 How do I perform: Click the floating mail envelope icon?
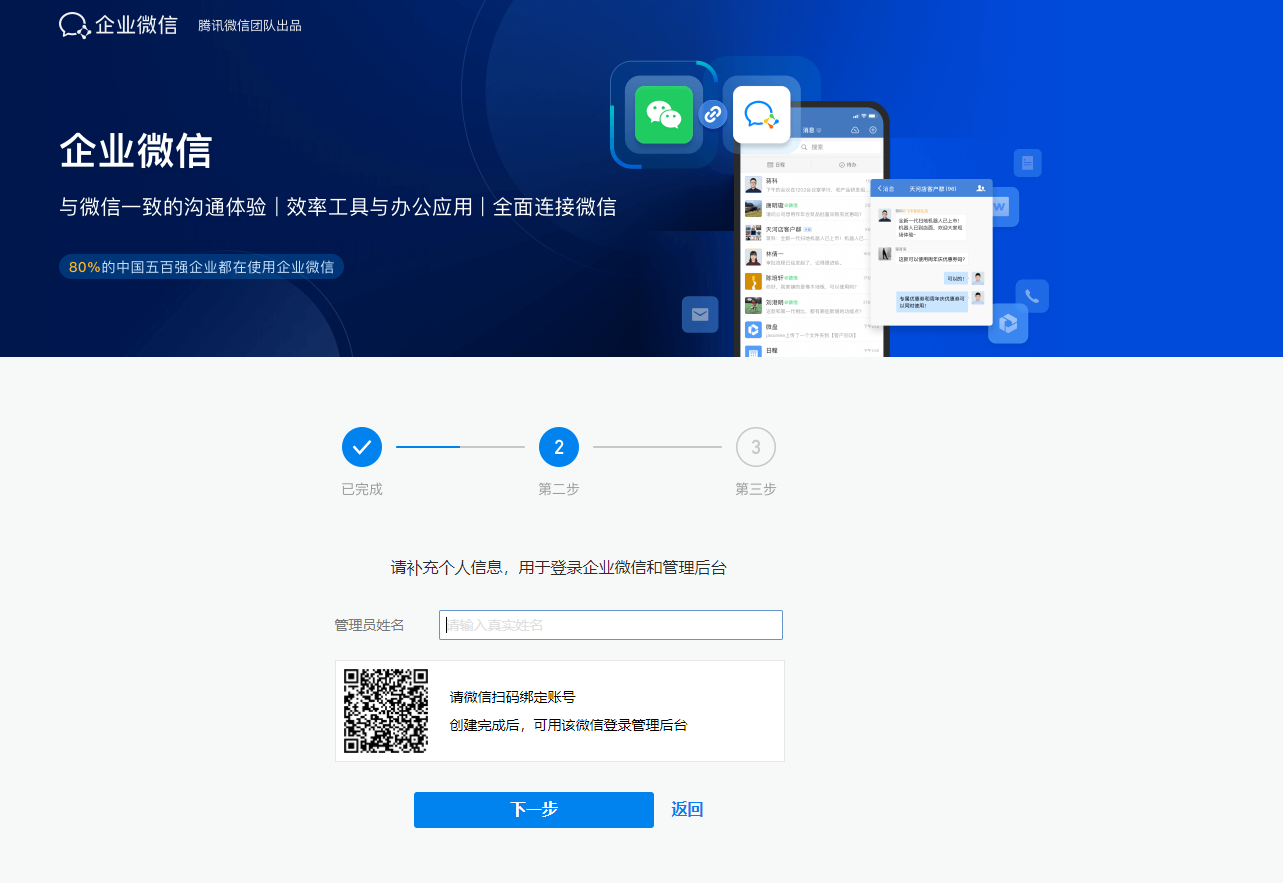pyautogui.click(x=700, y=314)
